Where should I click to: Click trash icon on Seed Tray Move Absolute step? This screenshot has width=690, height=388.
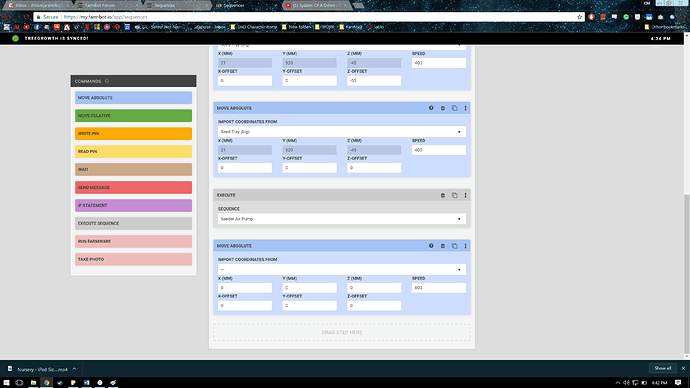click(443, 108)
